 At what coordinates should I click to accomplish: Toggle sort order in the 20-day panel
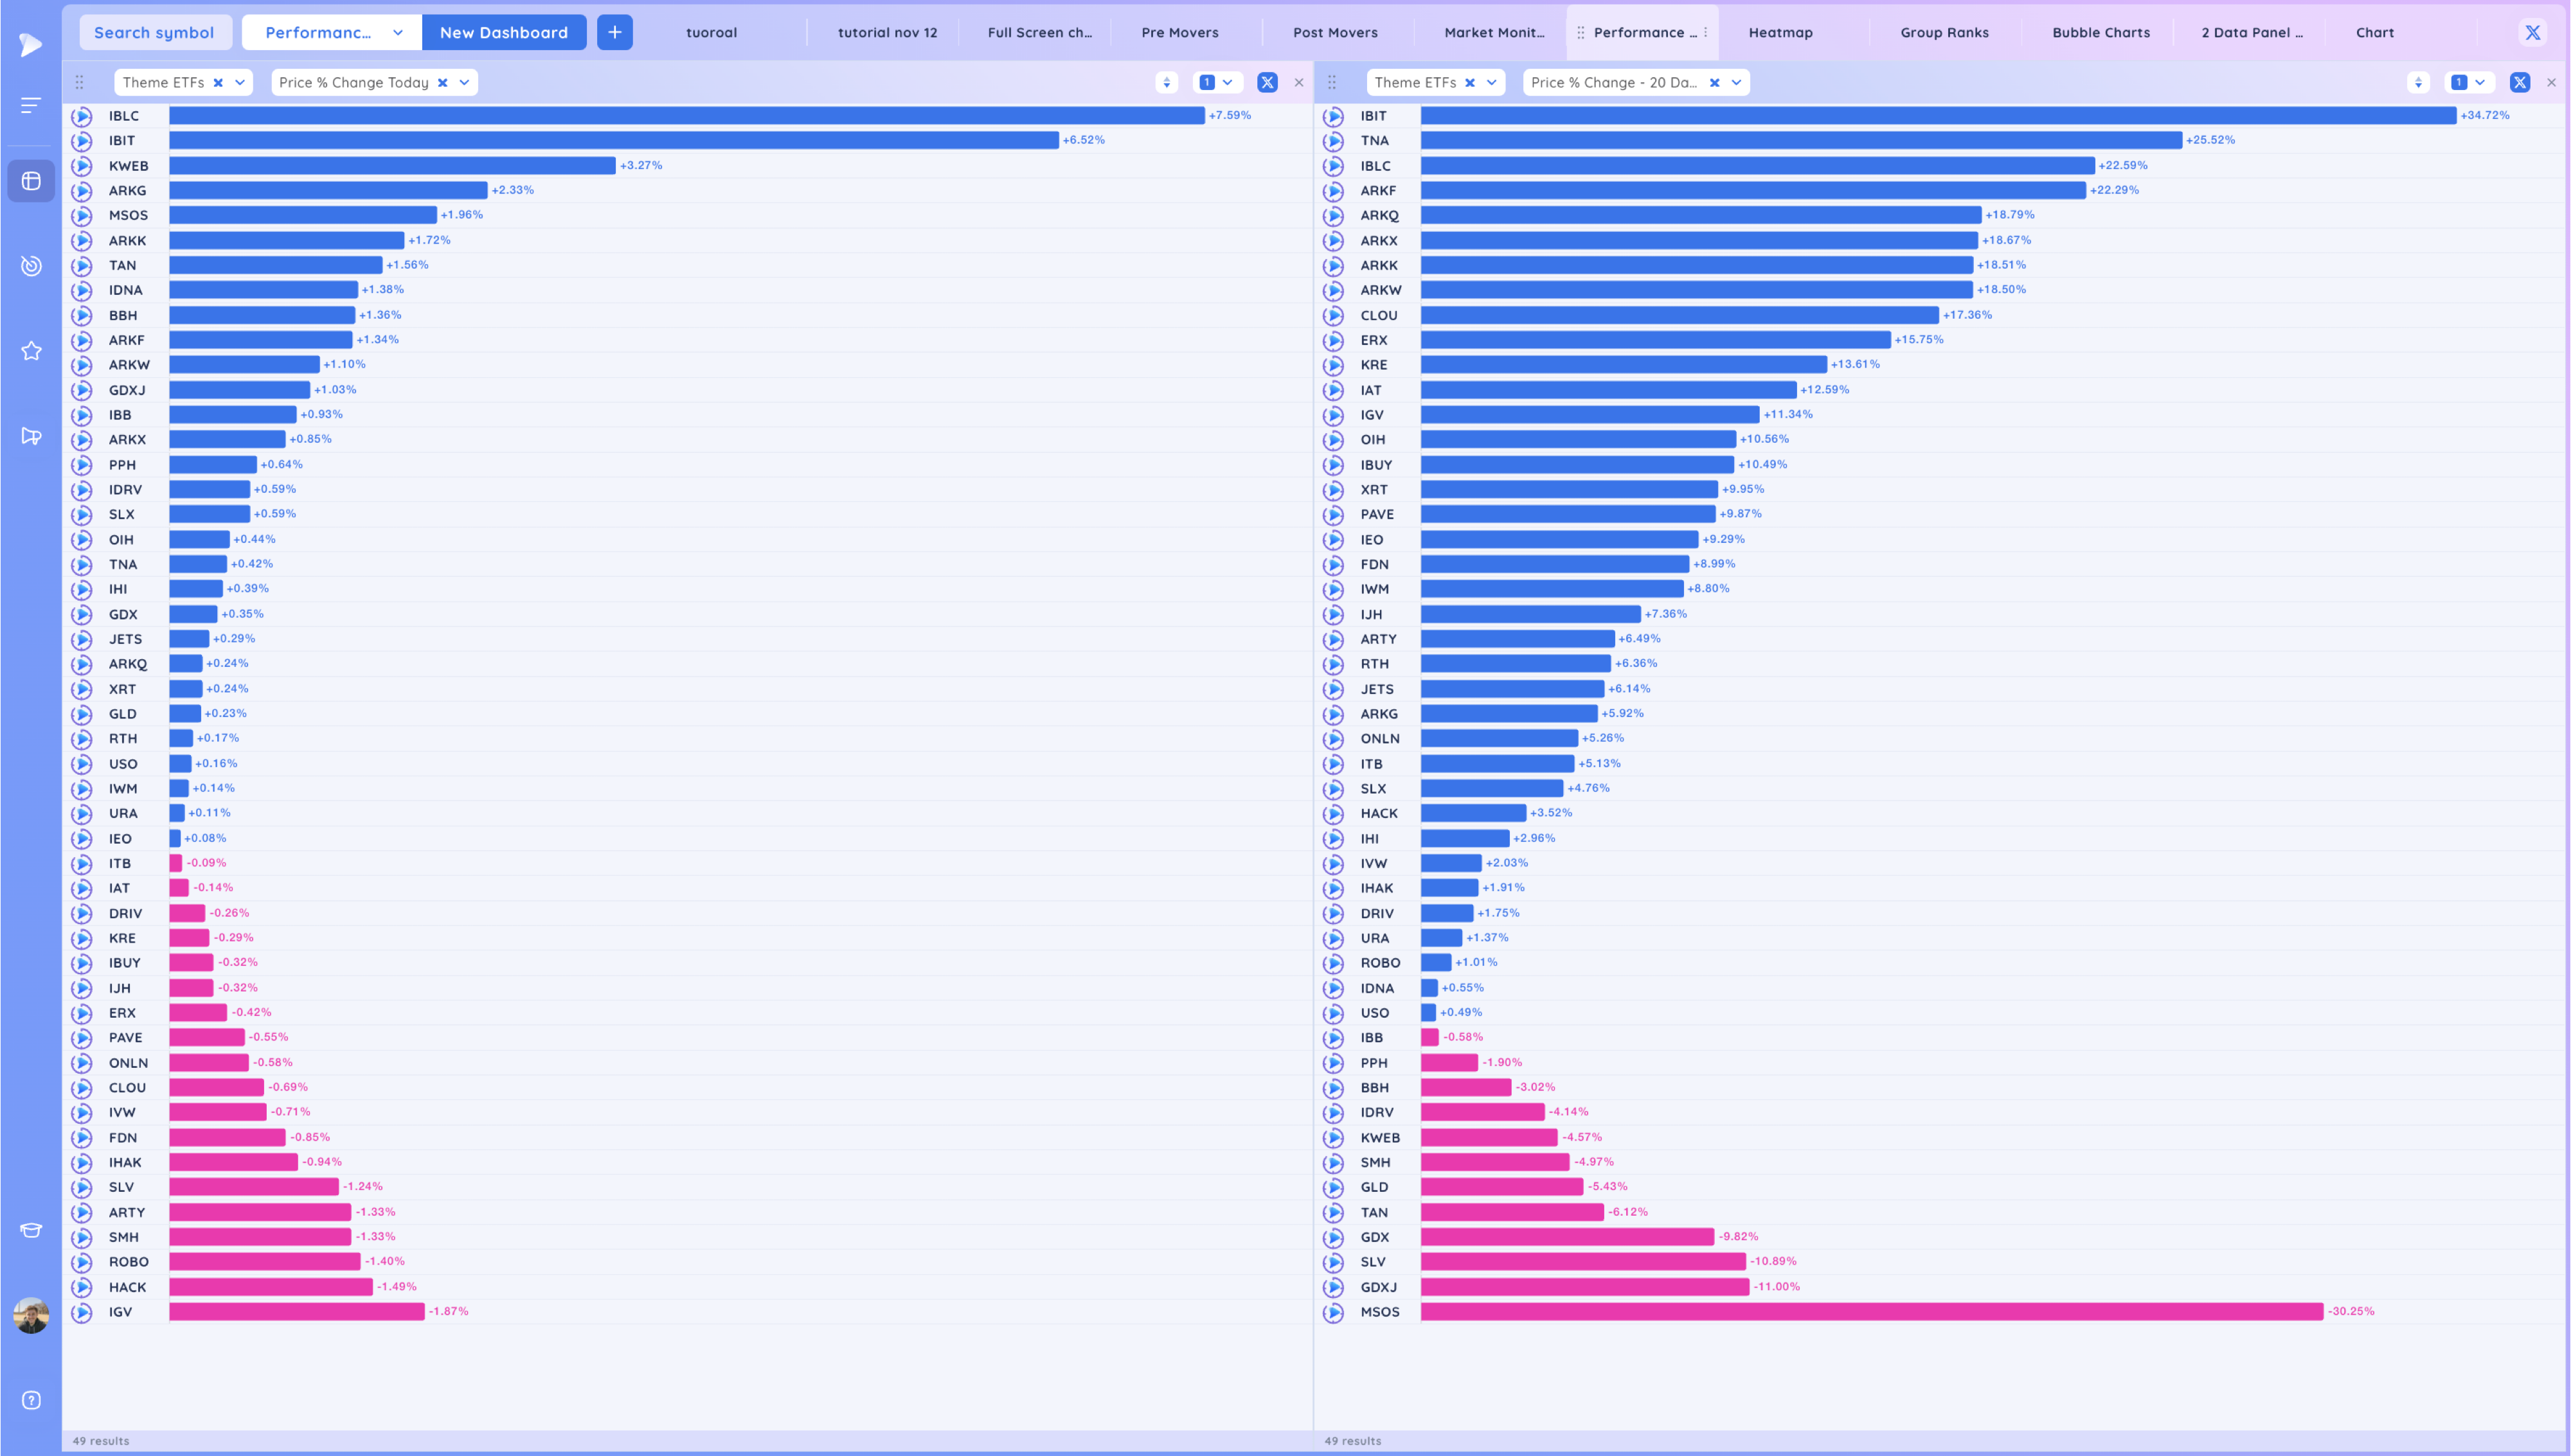pyautogui.click(x=2418, y=82)
